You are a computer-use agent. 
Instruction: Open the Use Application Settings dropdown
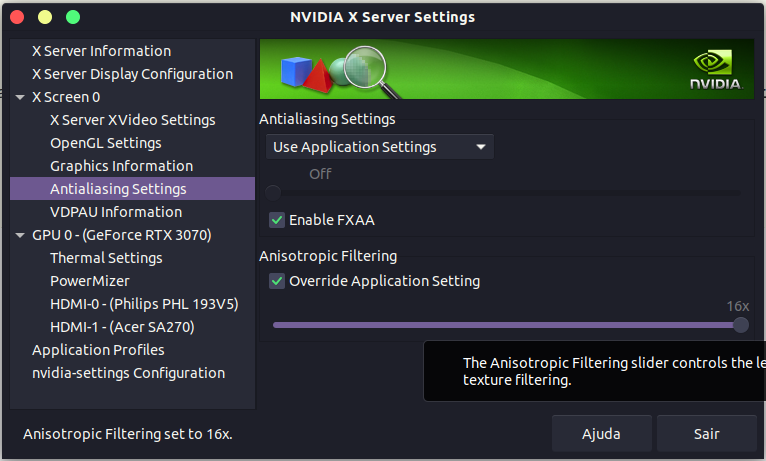pos(380,147)
